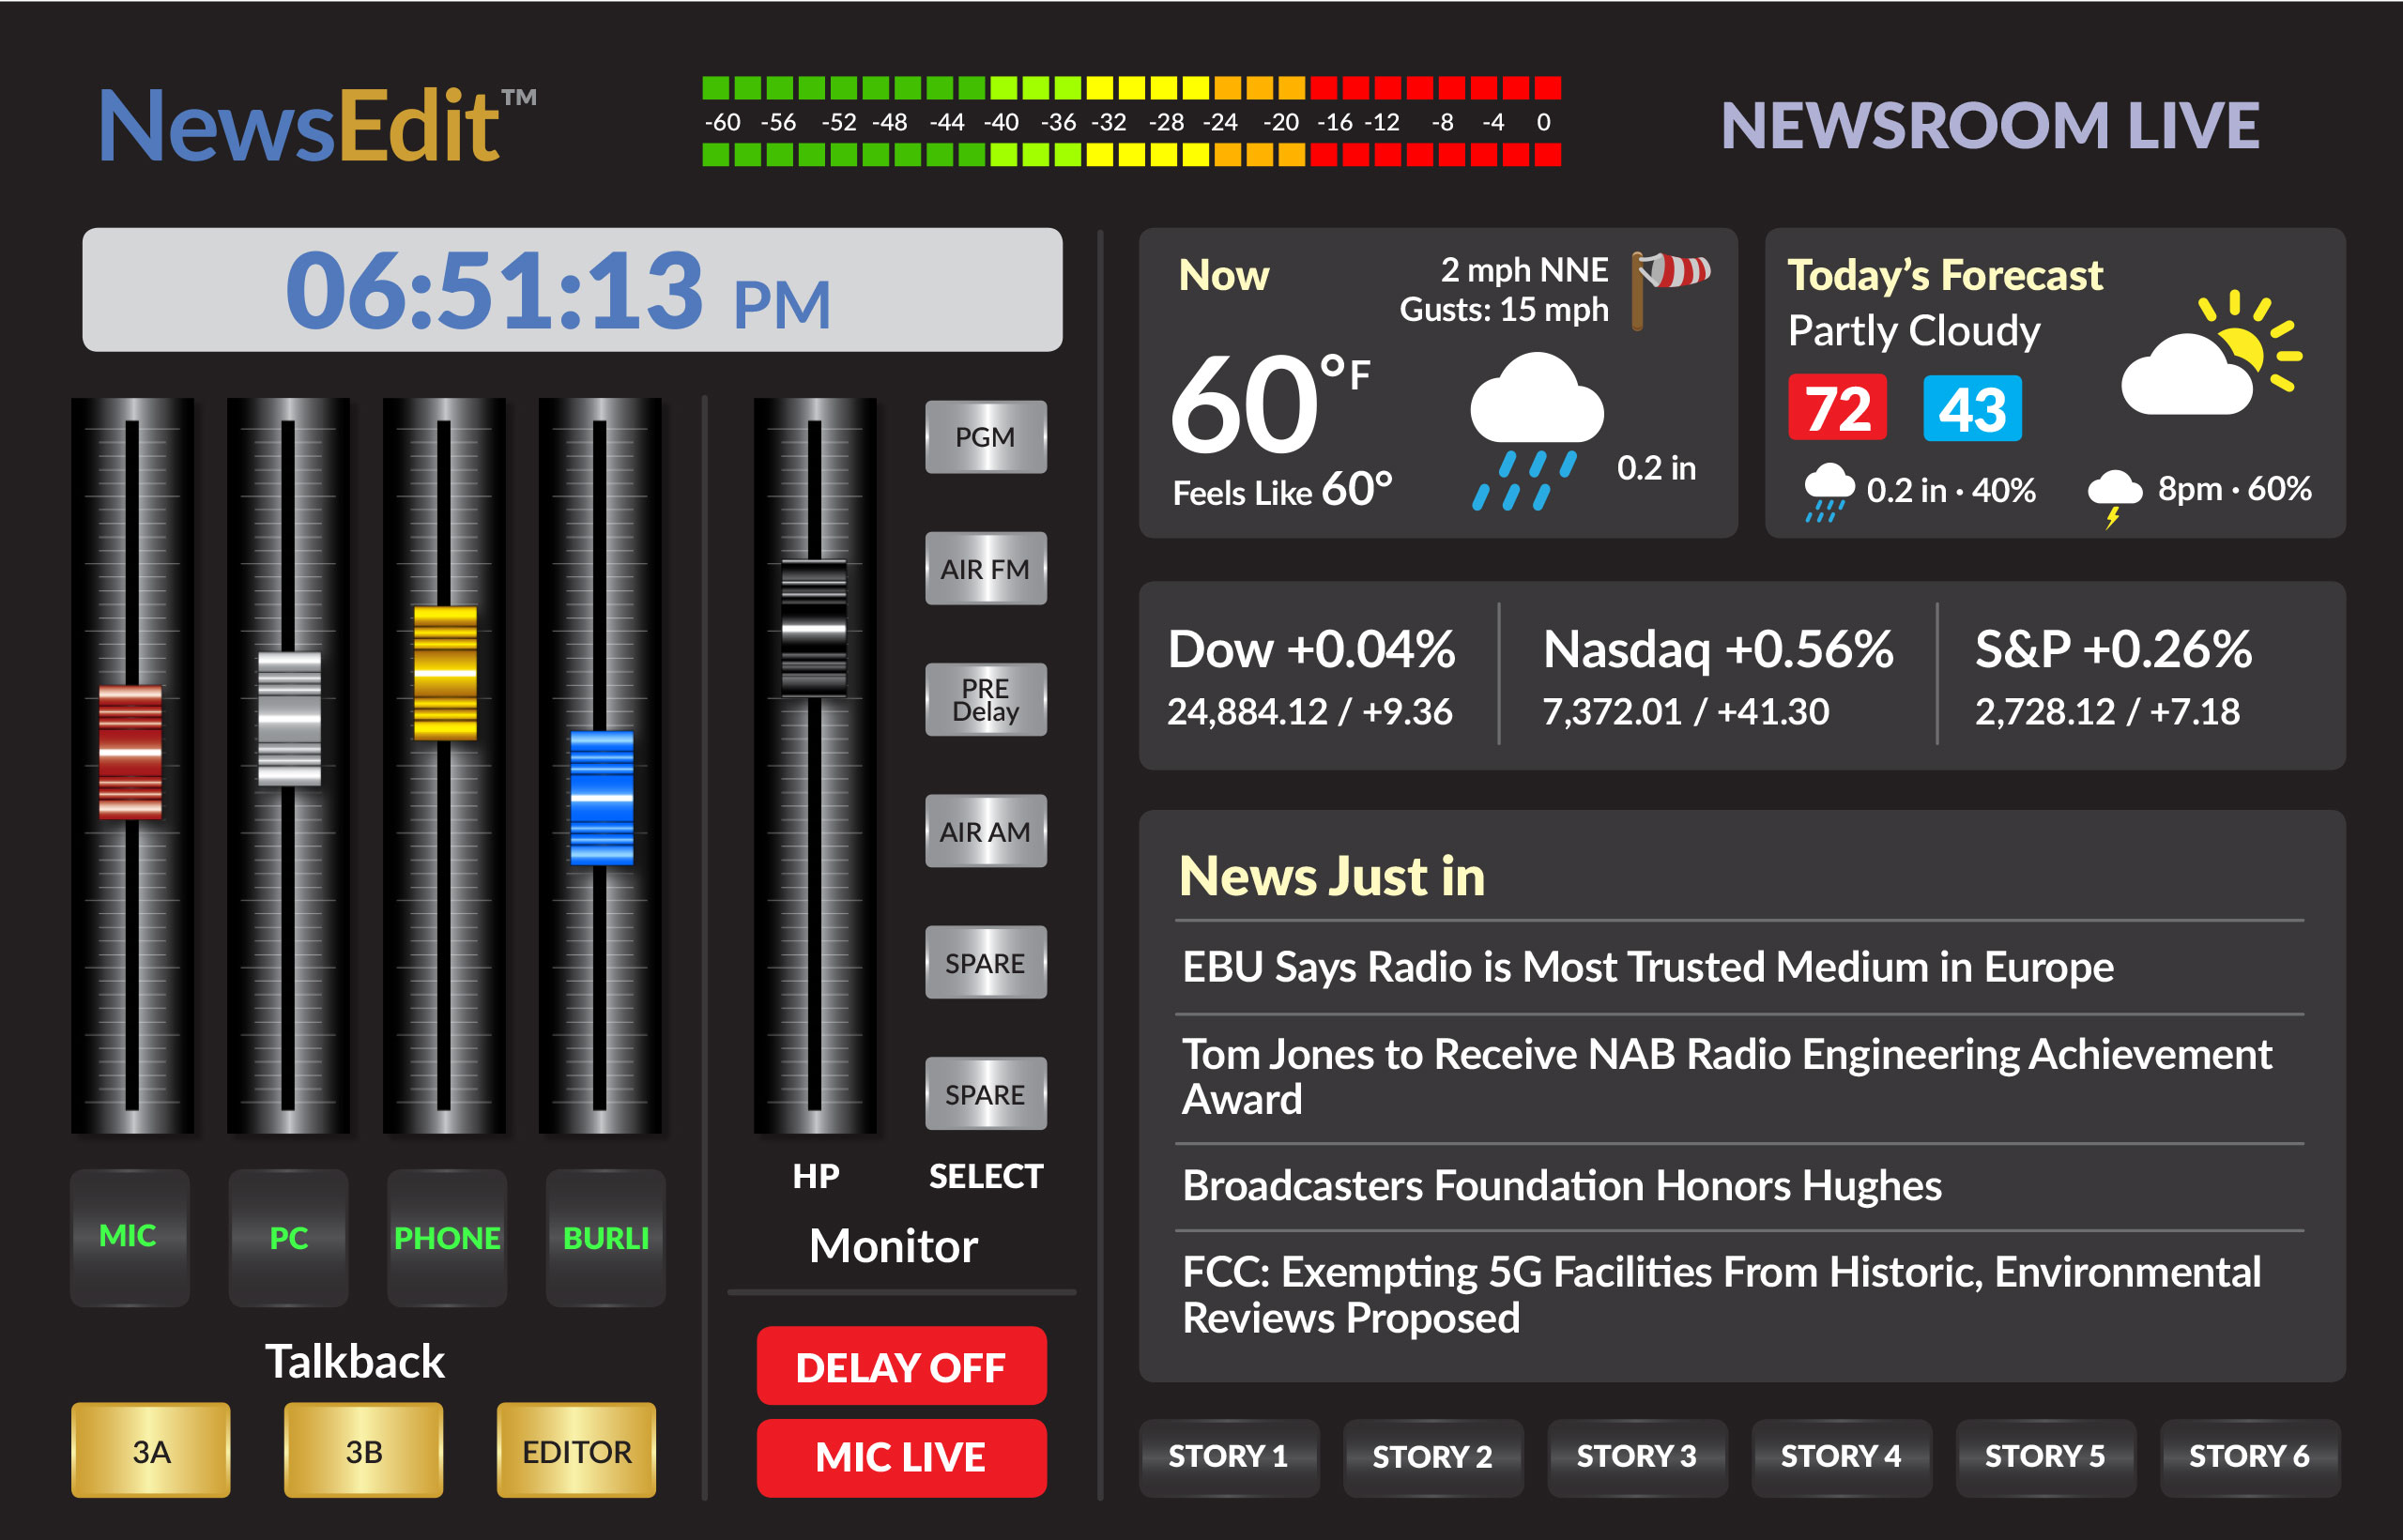Click the blue 43 low temperature badge
2403x1540 pixels.
click(1972, 408)
